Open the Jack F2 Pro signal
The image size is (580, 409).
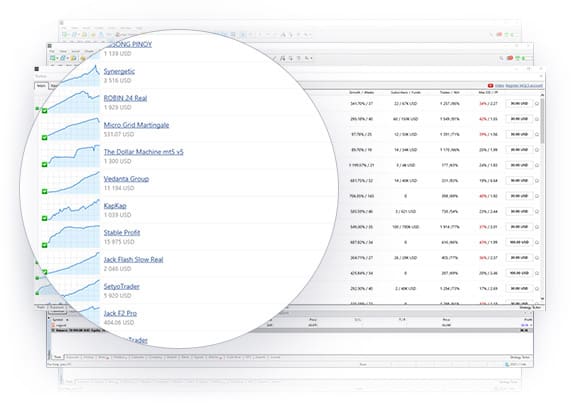[x=120, y=313]
